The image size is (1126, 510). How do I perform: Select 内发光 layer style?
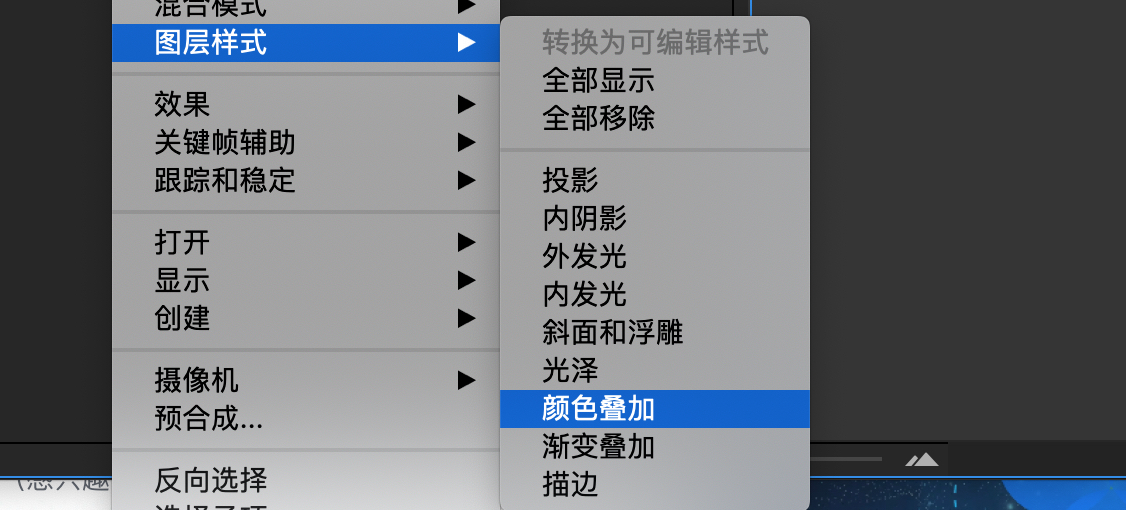click(x=654, y=295)
